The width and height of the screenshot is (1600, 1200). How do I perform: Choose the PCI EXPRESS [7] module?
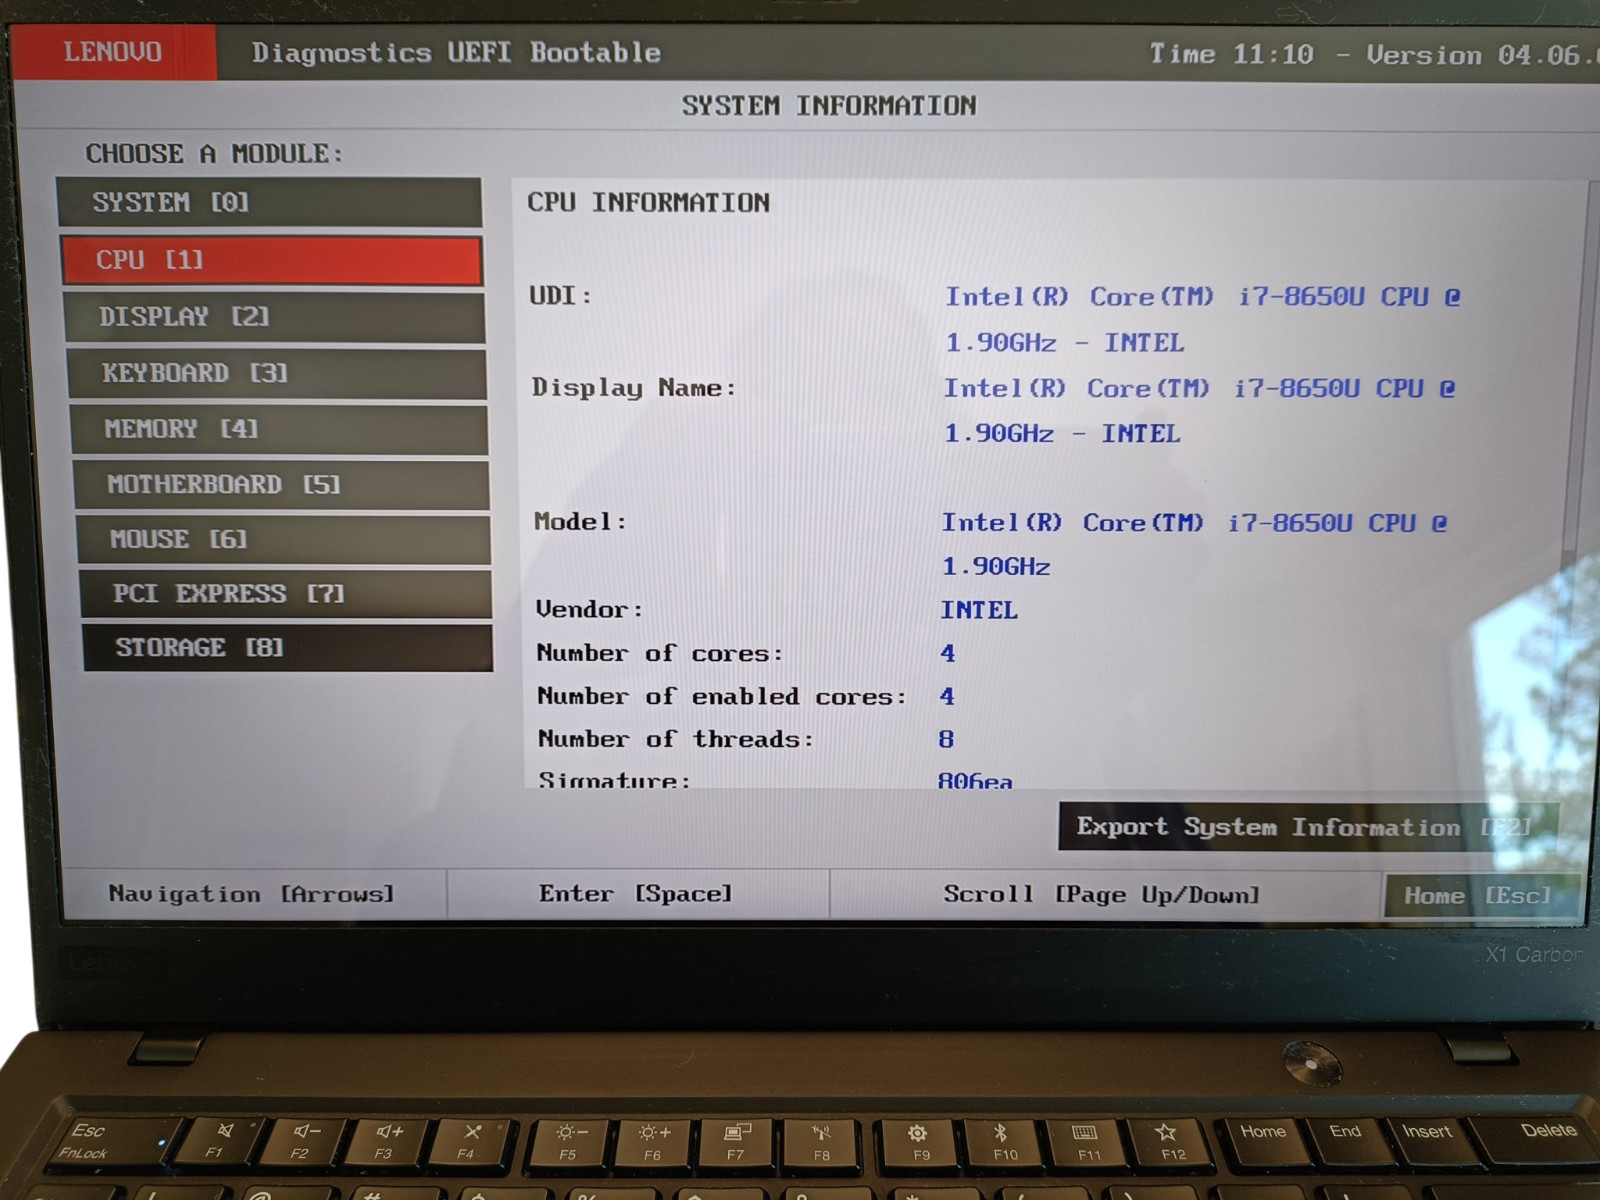pos(286,594)
